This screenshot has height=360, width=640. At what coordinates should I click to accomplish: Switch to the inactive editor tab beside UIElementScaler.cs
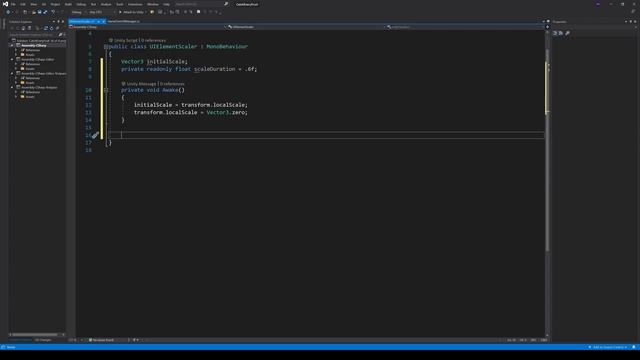click(x=124, y=21)
